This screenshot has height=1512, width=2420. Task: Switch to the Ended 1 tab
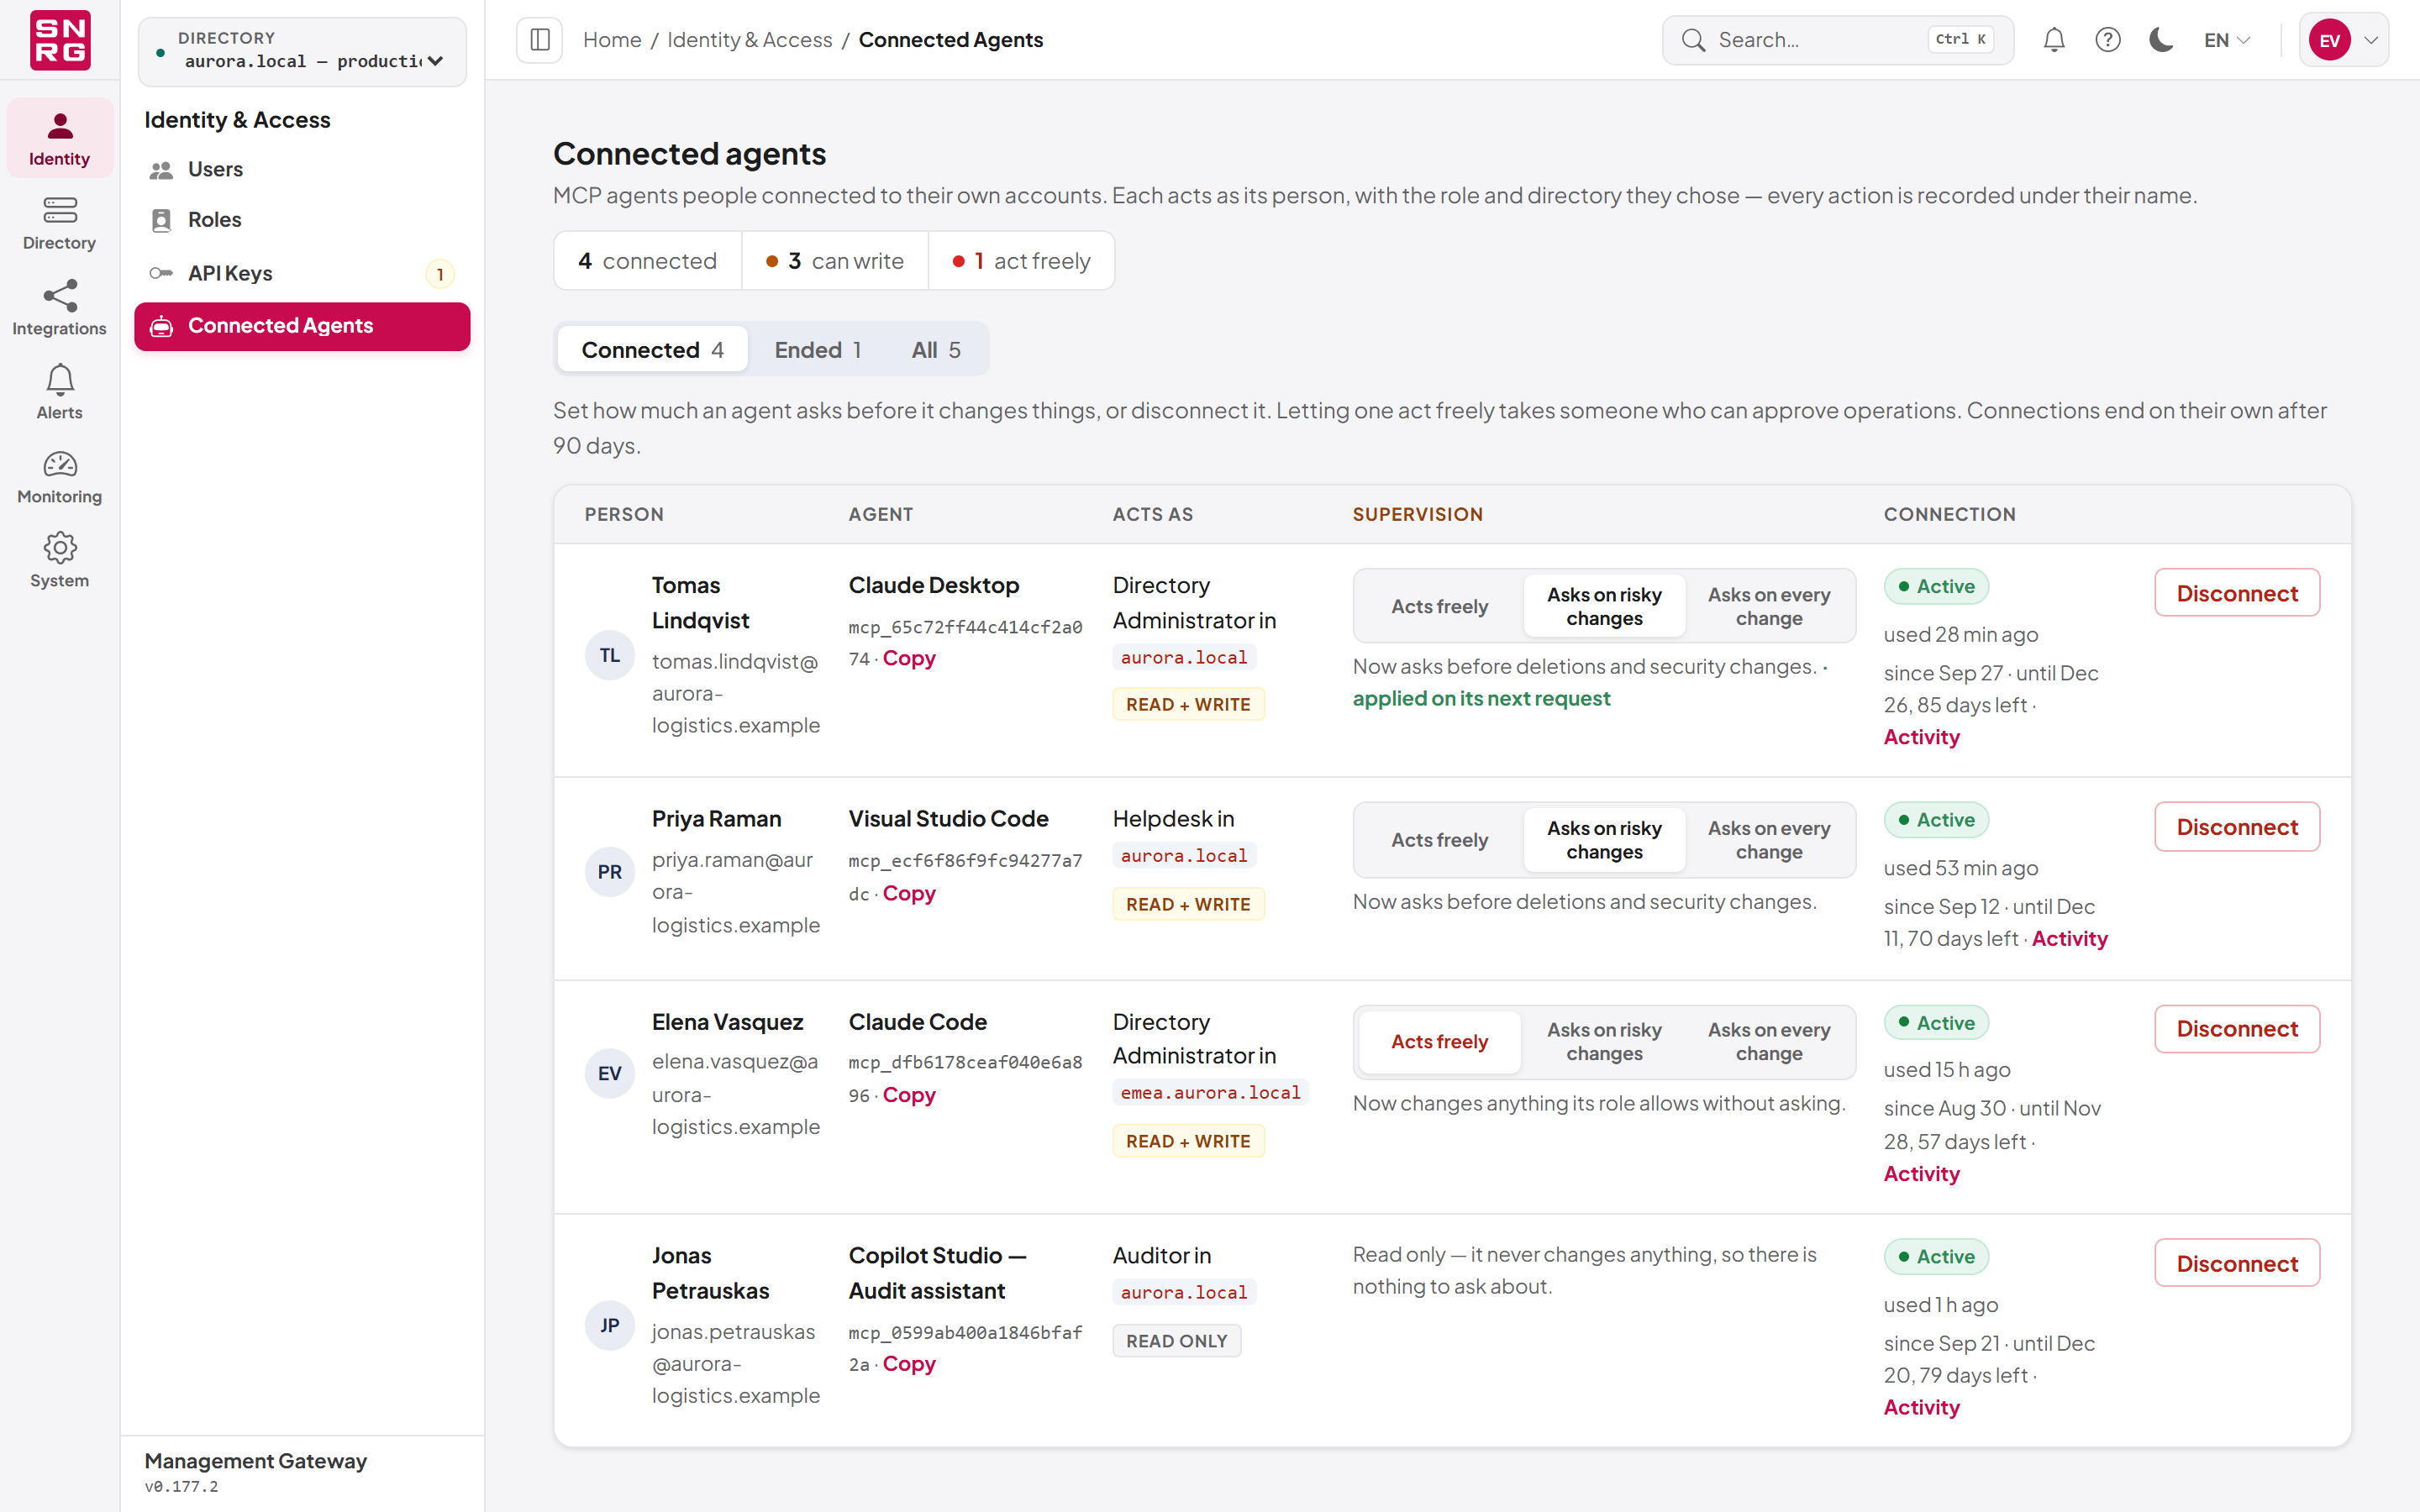(x=817, y=350)
